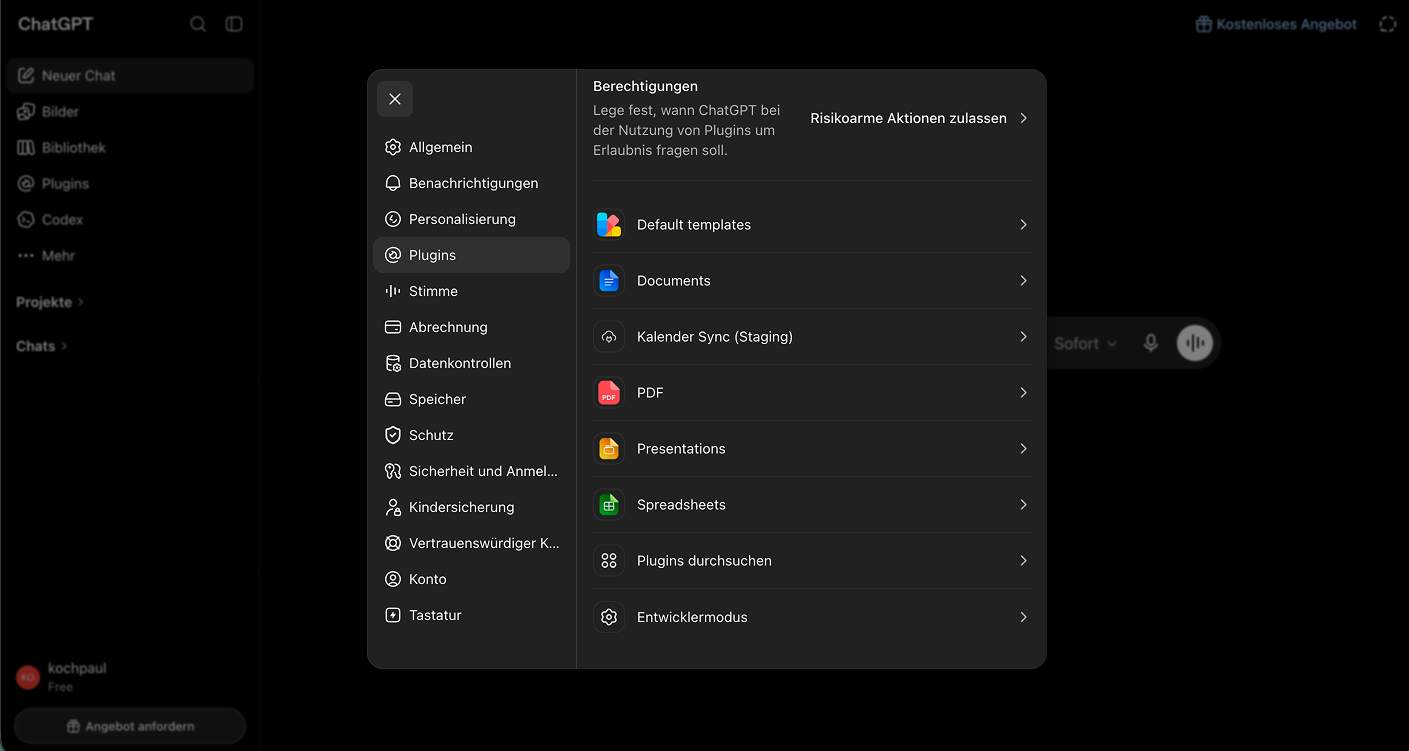Collapse the sidebar with the panel icon
The image size is (1409, 751).
pyautogui.click(x=234, y=24)
